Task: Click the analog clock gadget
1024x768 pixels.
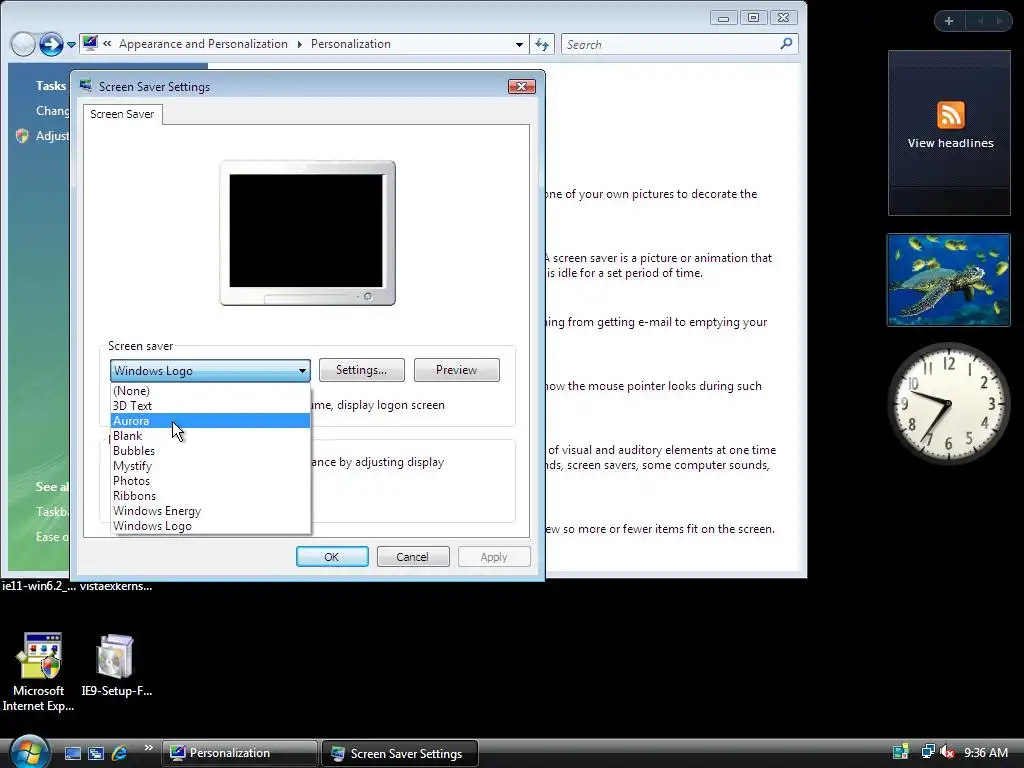Action: point(949,403)
